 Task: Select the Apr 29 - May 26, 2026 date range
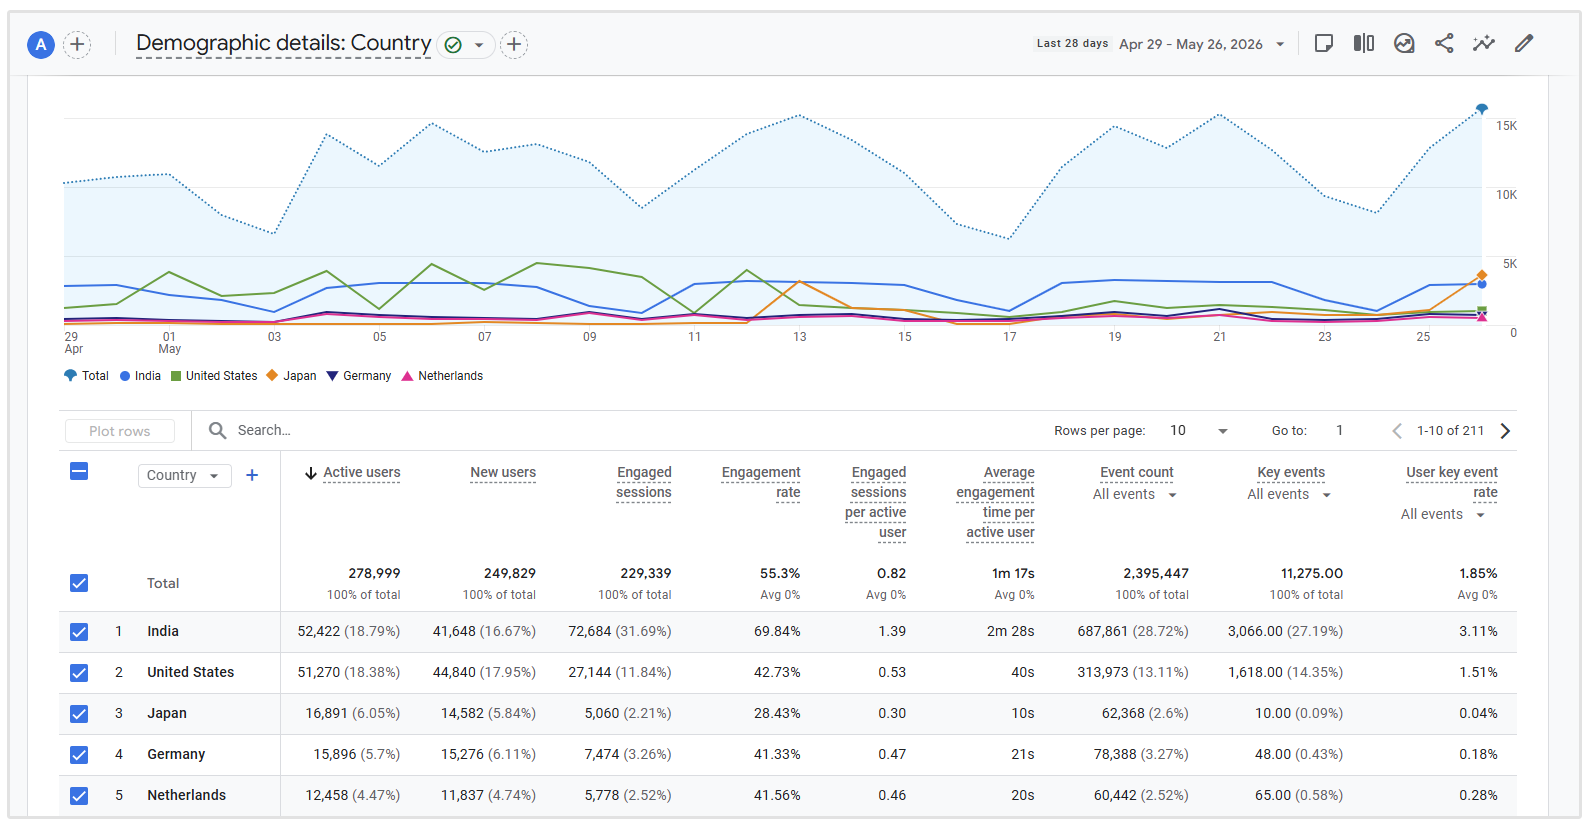pos(1191,44)
